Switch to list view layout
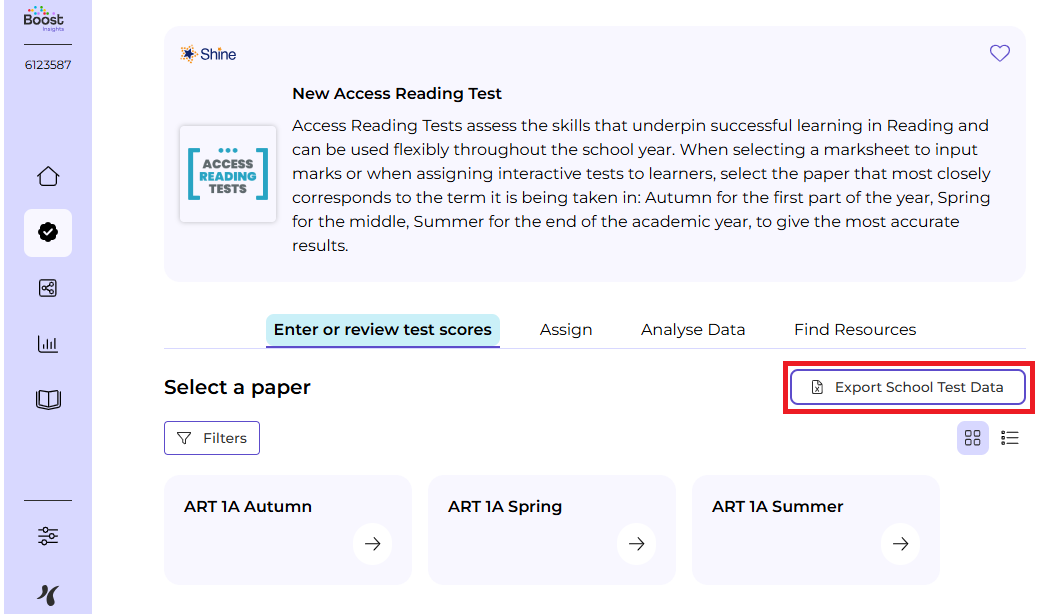 point(1010,438)
